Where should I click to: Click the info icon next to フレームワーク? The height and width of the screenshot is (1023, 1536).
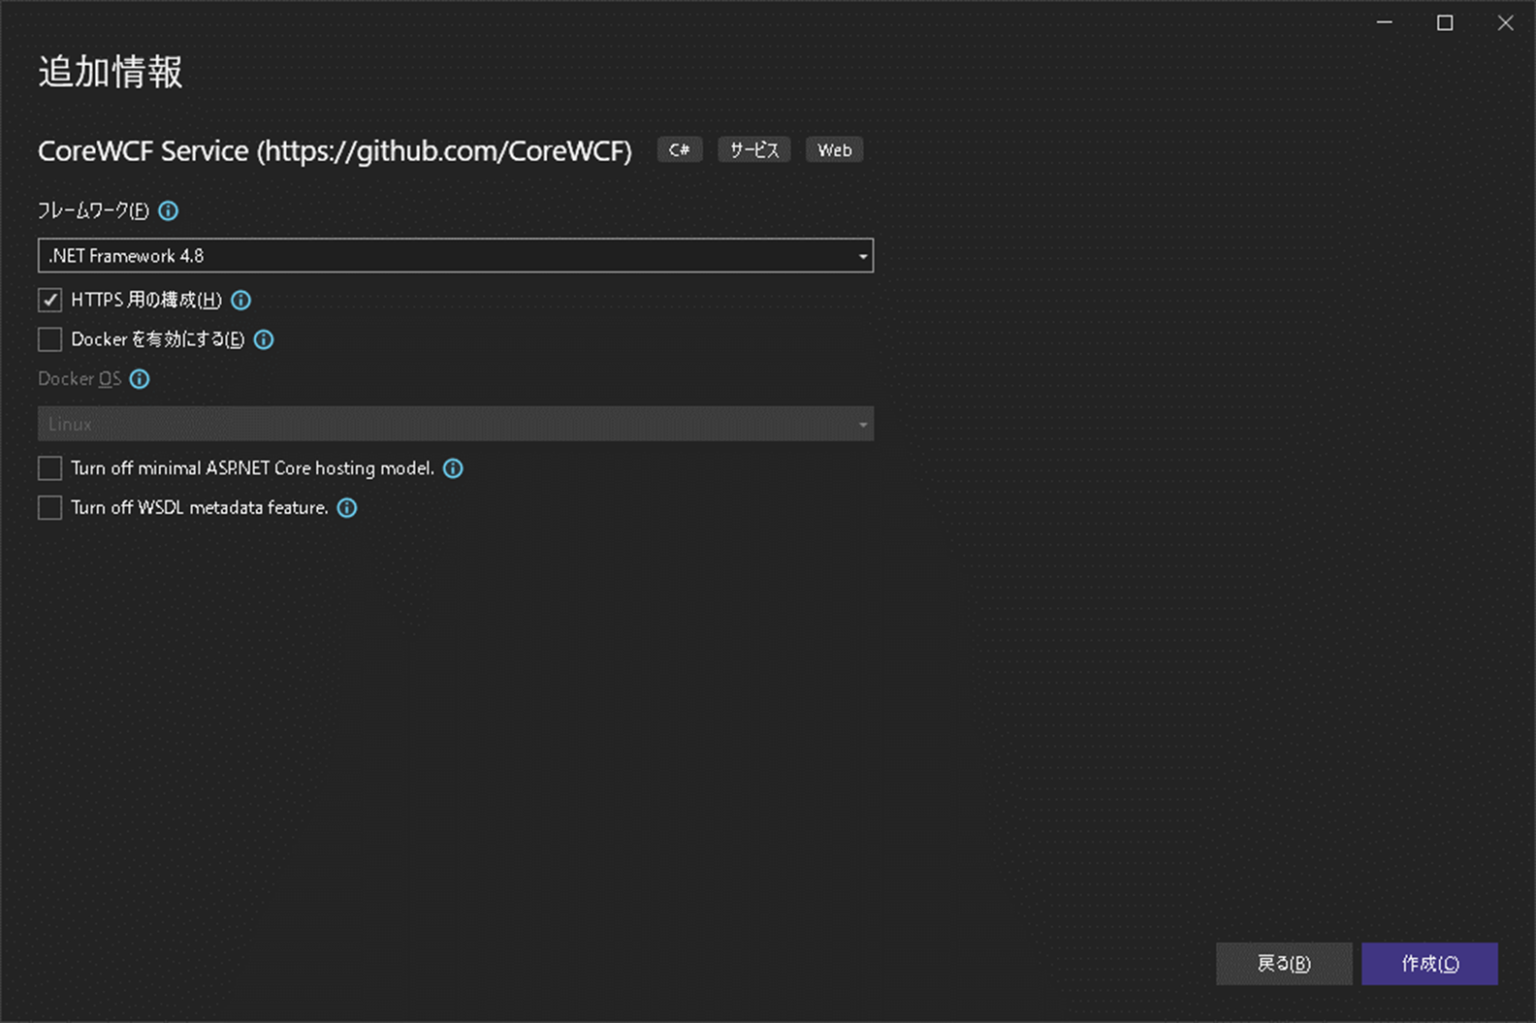tap(168, 211)
